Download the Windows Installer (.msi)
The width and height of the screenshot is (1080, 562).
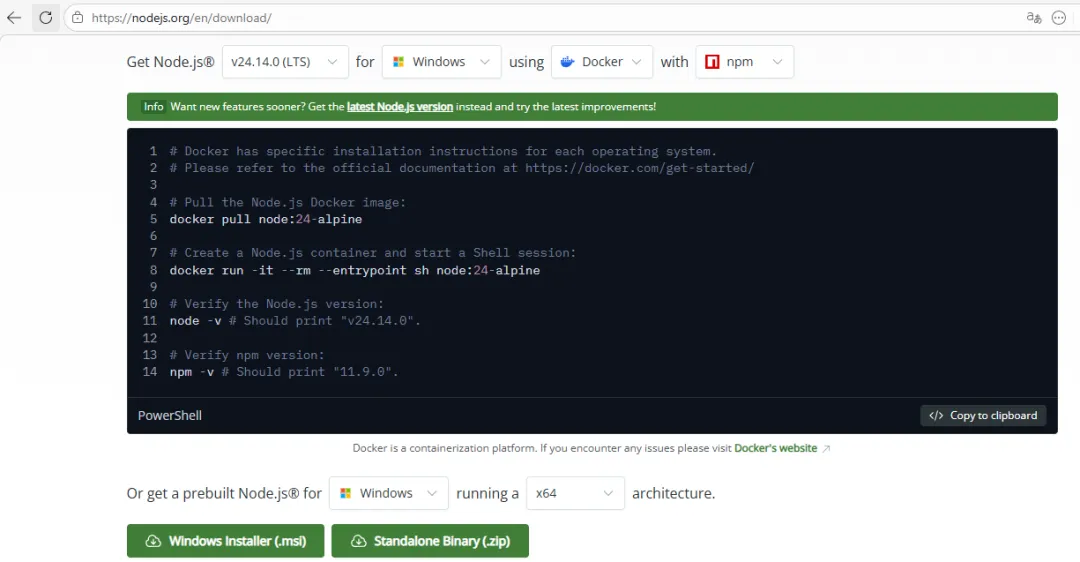click(x=225, y=541)
